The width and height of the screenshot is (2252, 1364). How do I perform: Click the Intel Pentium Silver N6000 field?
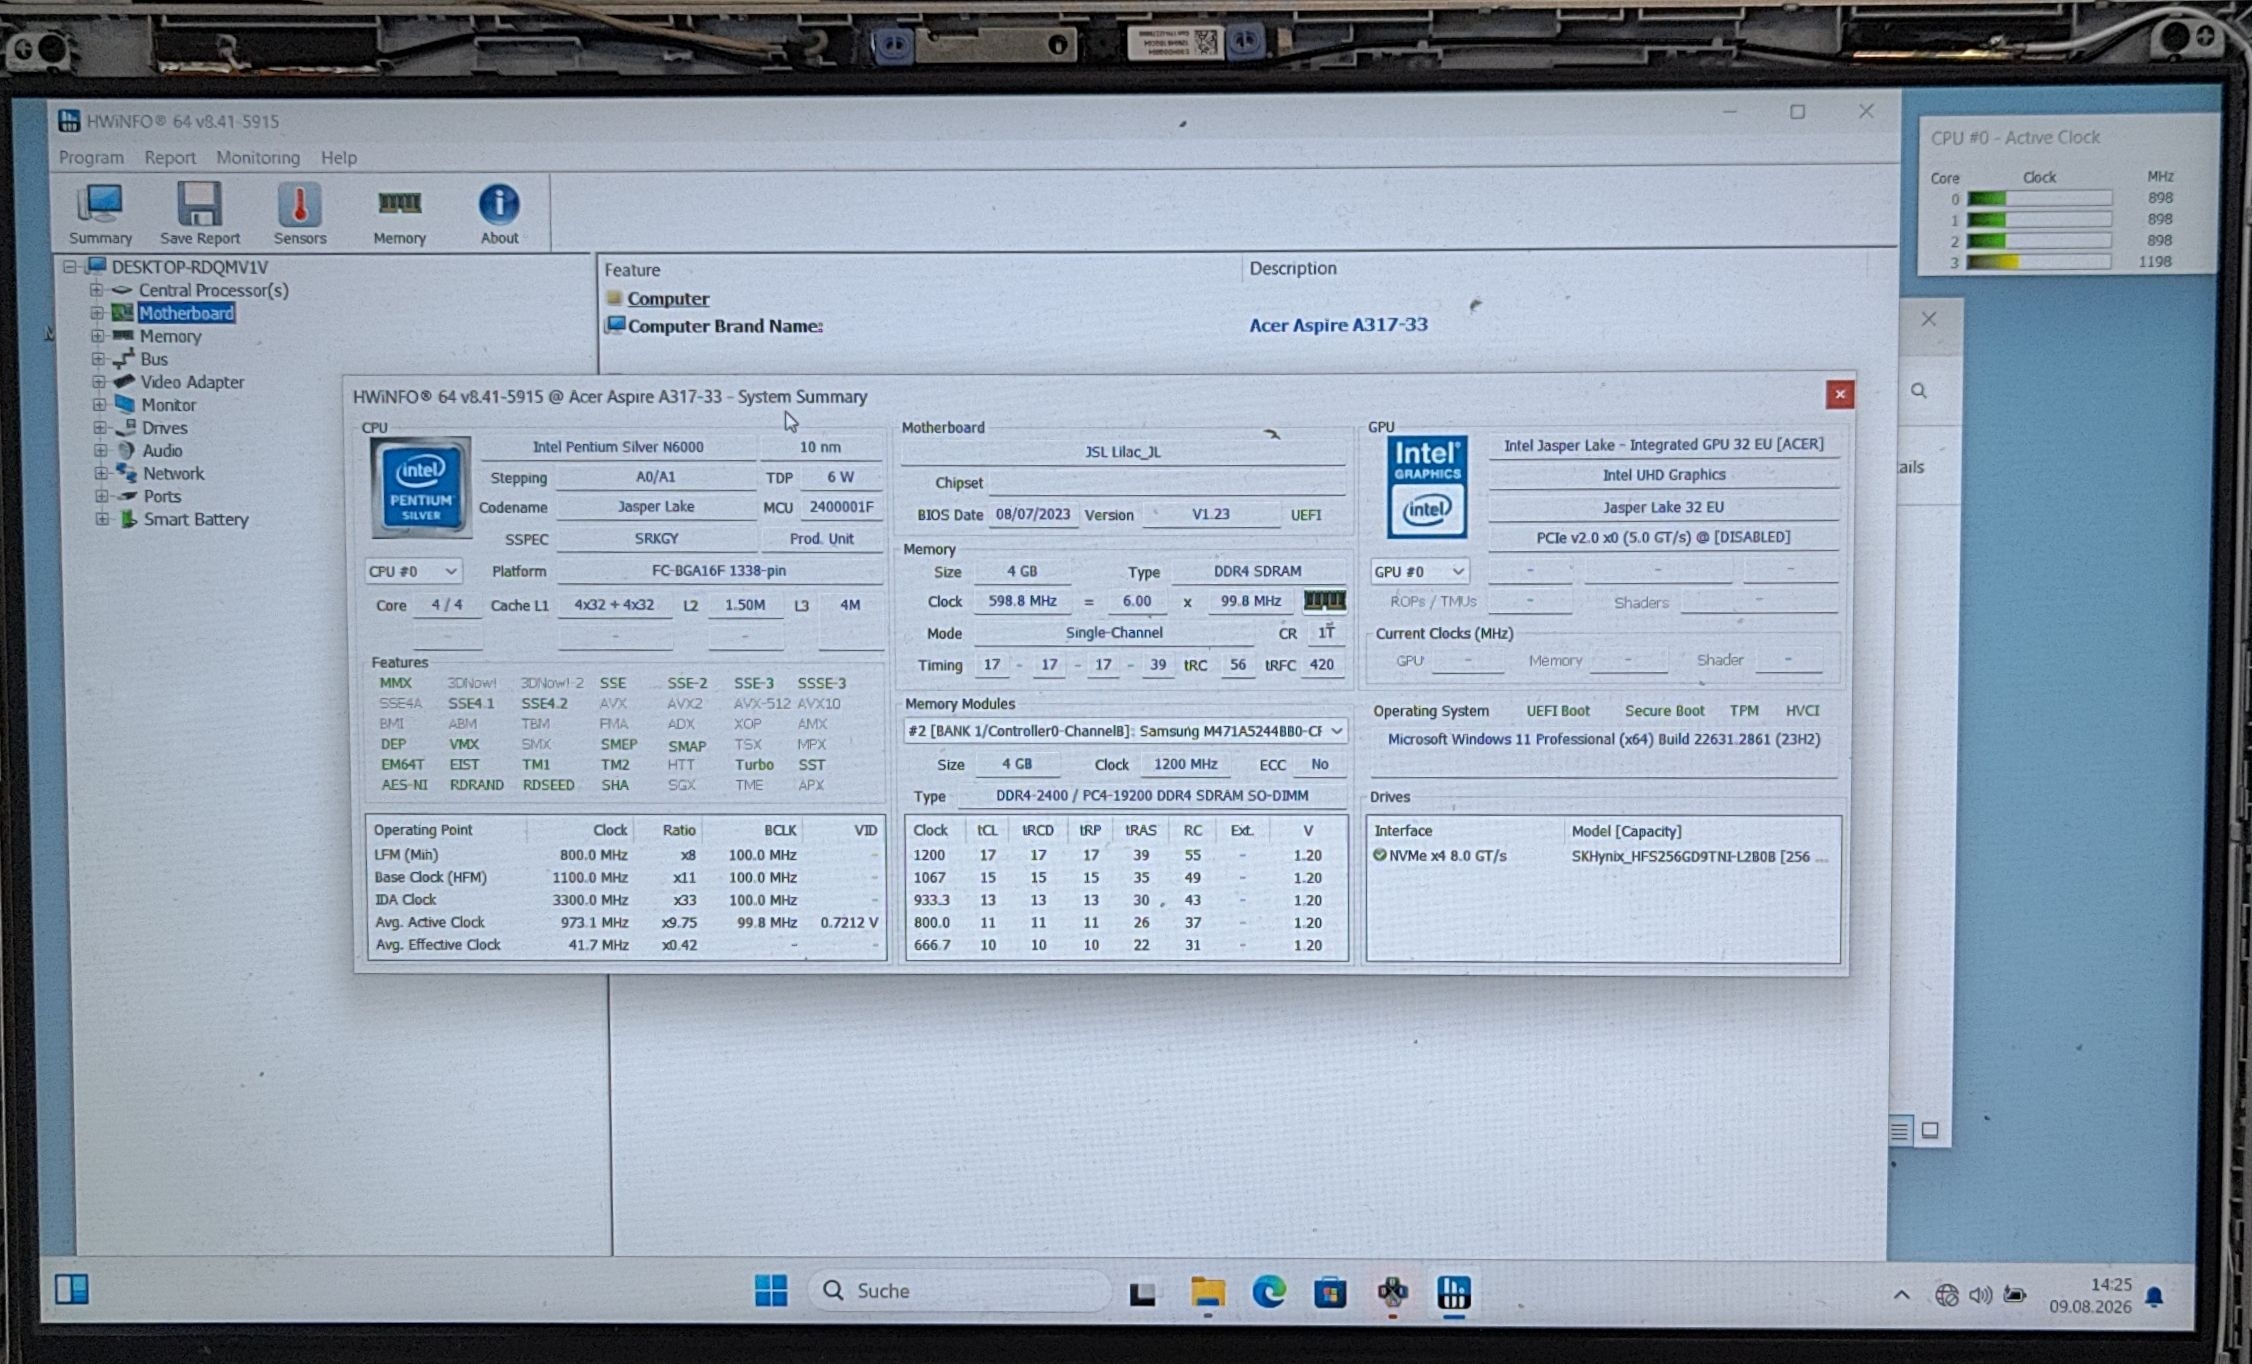coord(618,447)
